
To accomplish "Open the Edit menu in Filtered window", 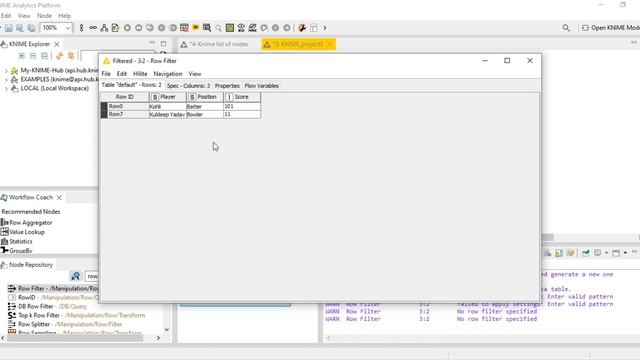I will pos(122,74).
